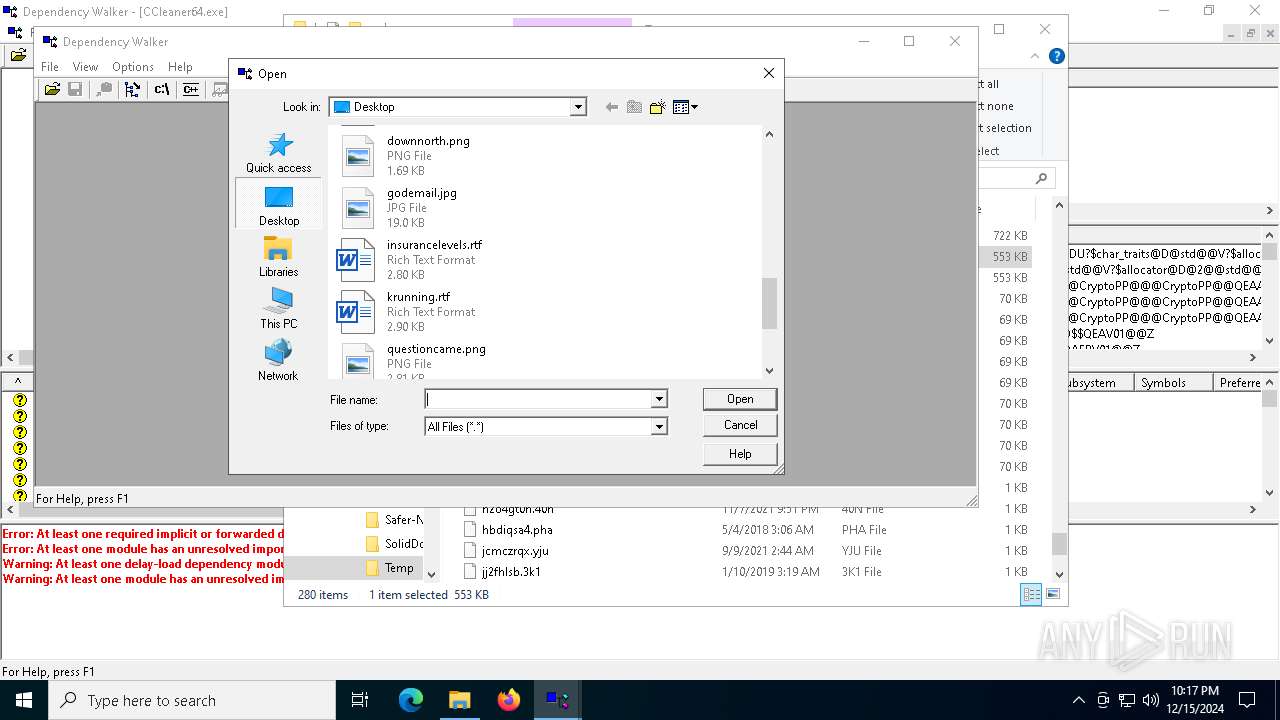Open Task View from taskbar
Image resolution: width=1280 pixels, height=720 pixels.
pyautogui.click(x=360, y=700)
